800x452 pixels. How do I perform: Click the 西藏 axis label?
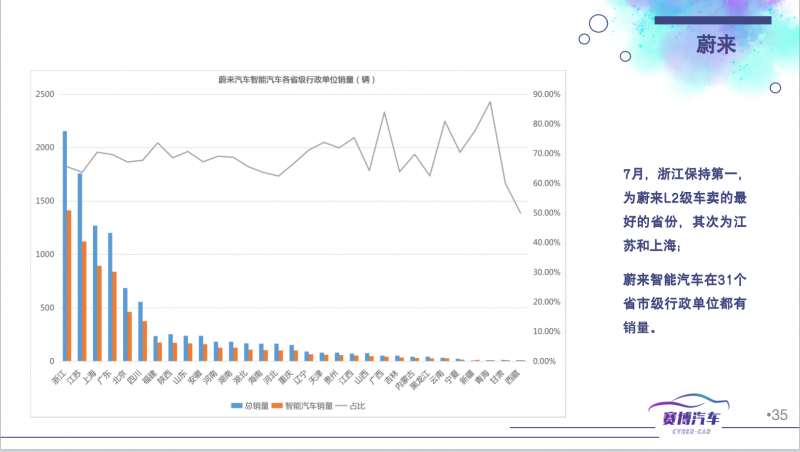[x=513, y=376]
